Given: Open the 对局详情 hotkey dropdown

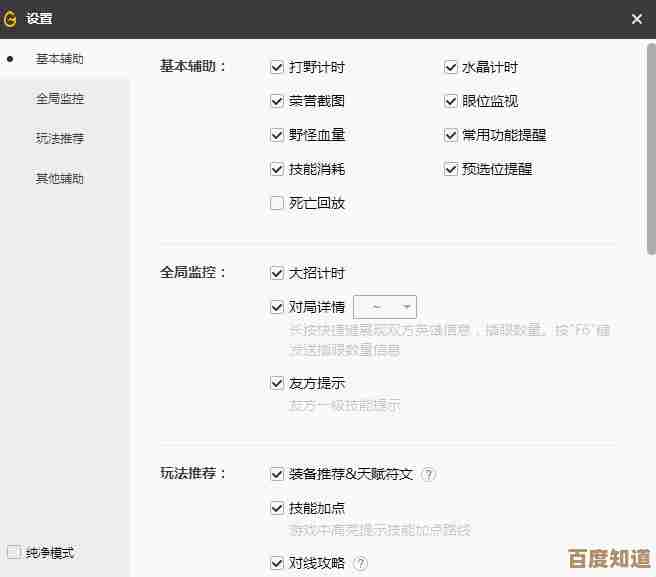Looking at the screenshot, I should coord(385,307).
